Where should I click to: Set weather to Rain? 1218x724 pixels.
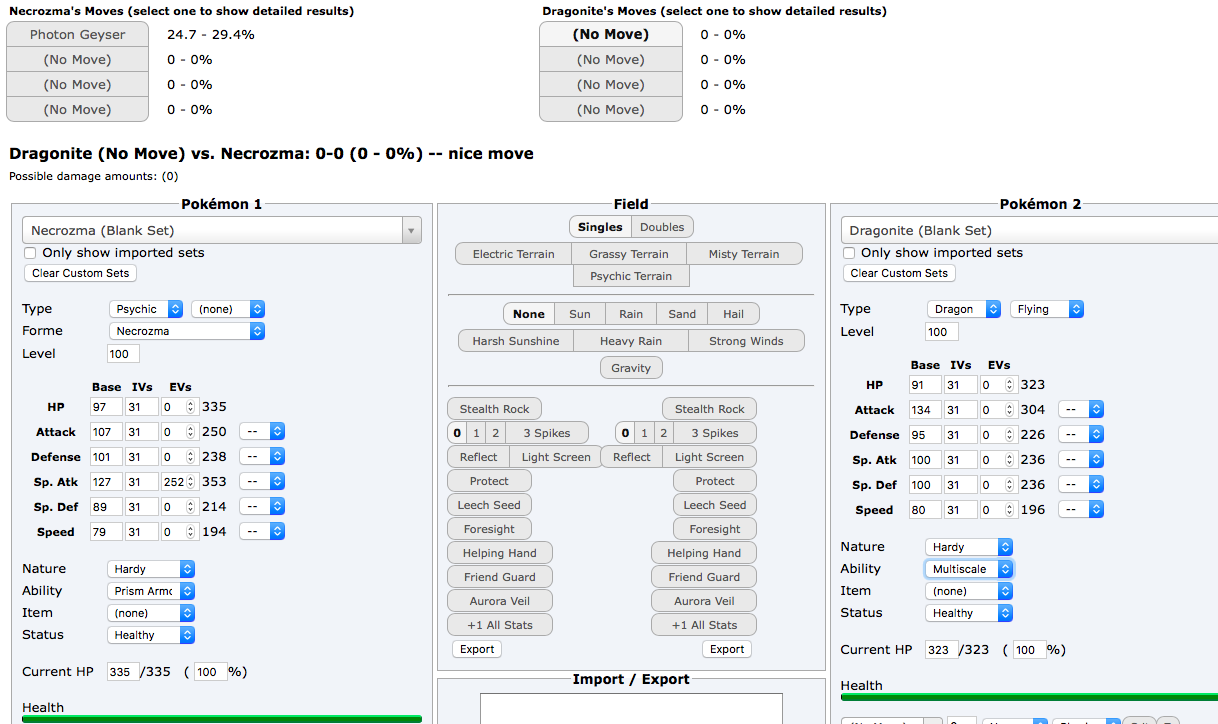tap(631, 314)
